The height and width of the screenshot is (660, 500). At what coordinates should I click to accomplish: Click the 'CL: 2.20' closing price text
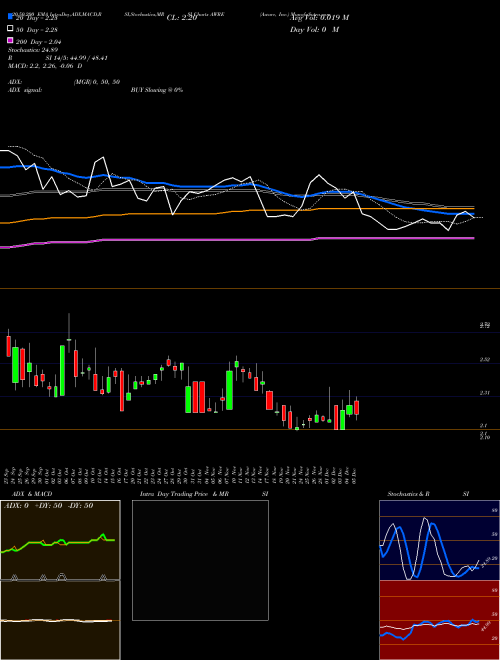(182, 18)
